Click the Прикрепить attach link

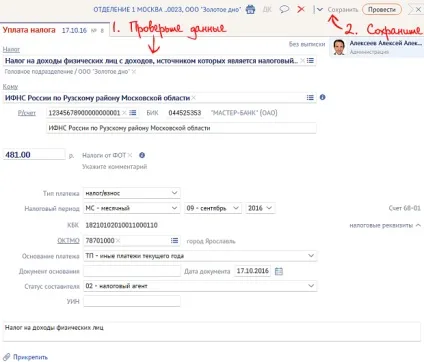pyautogui.click(x=30, y=357)
